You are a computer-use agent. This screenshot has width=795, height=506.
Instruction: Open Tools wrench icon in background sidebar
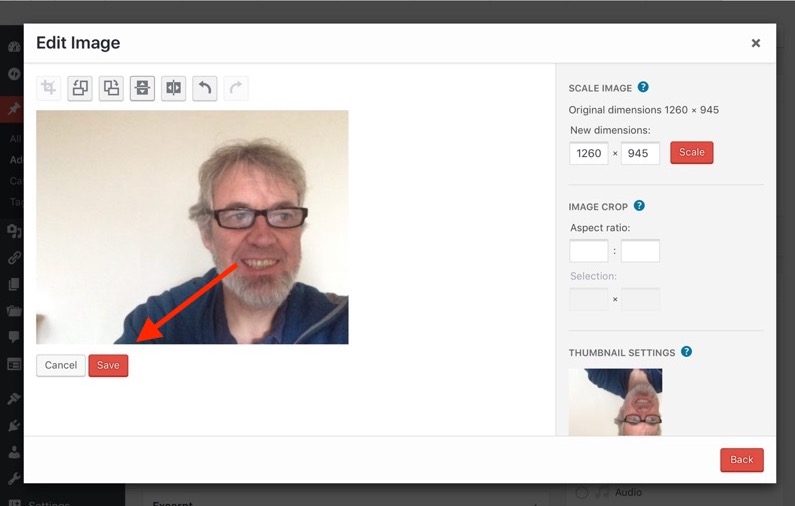click(14, 478)
